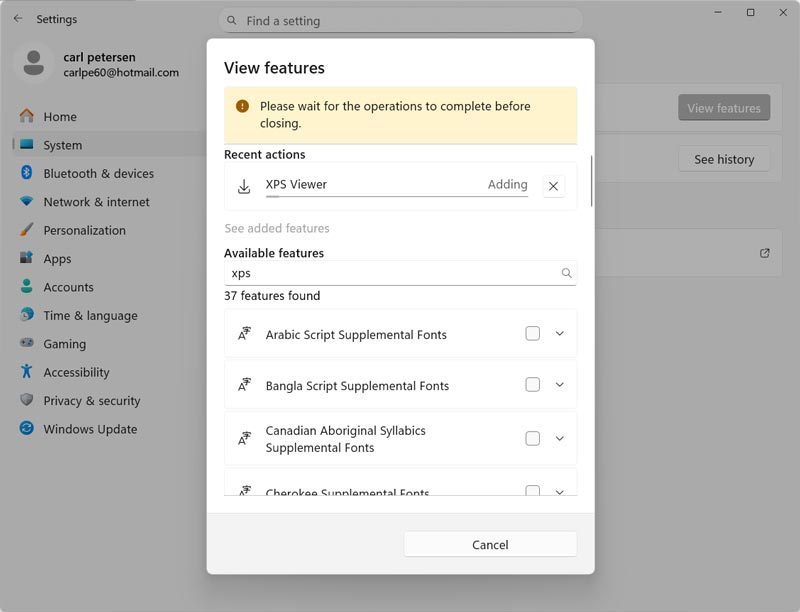Click the XPS Viewer progress bar

point(396,197)
